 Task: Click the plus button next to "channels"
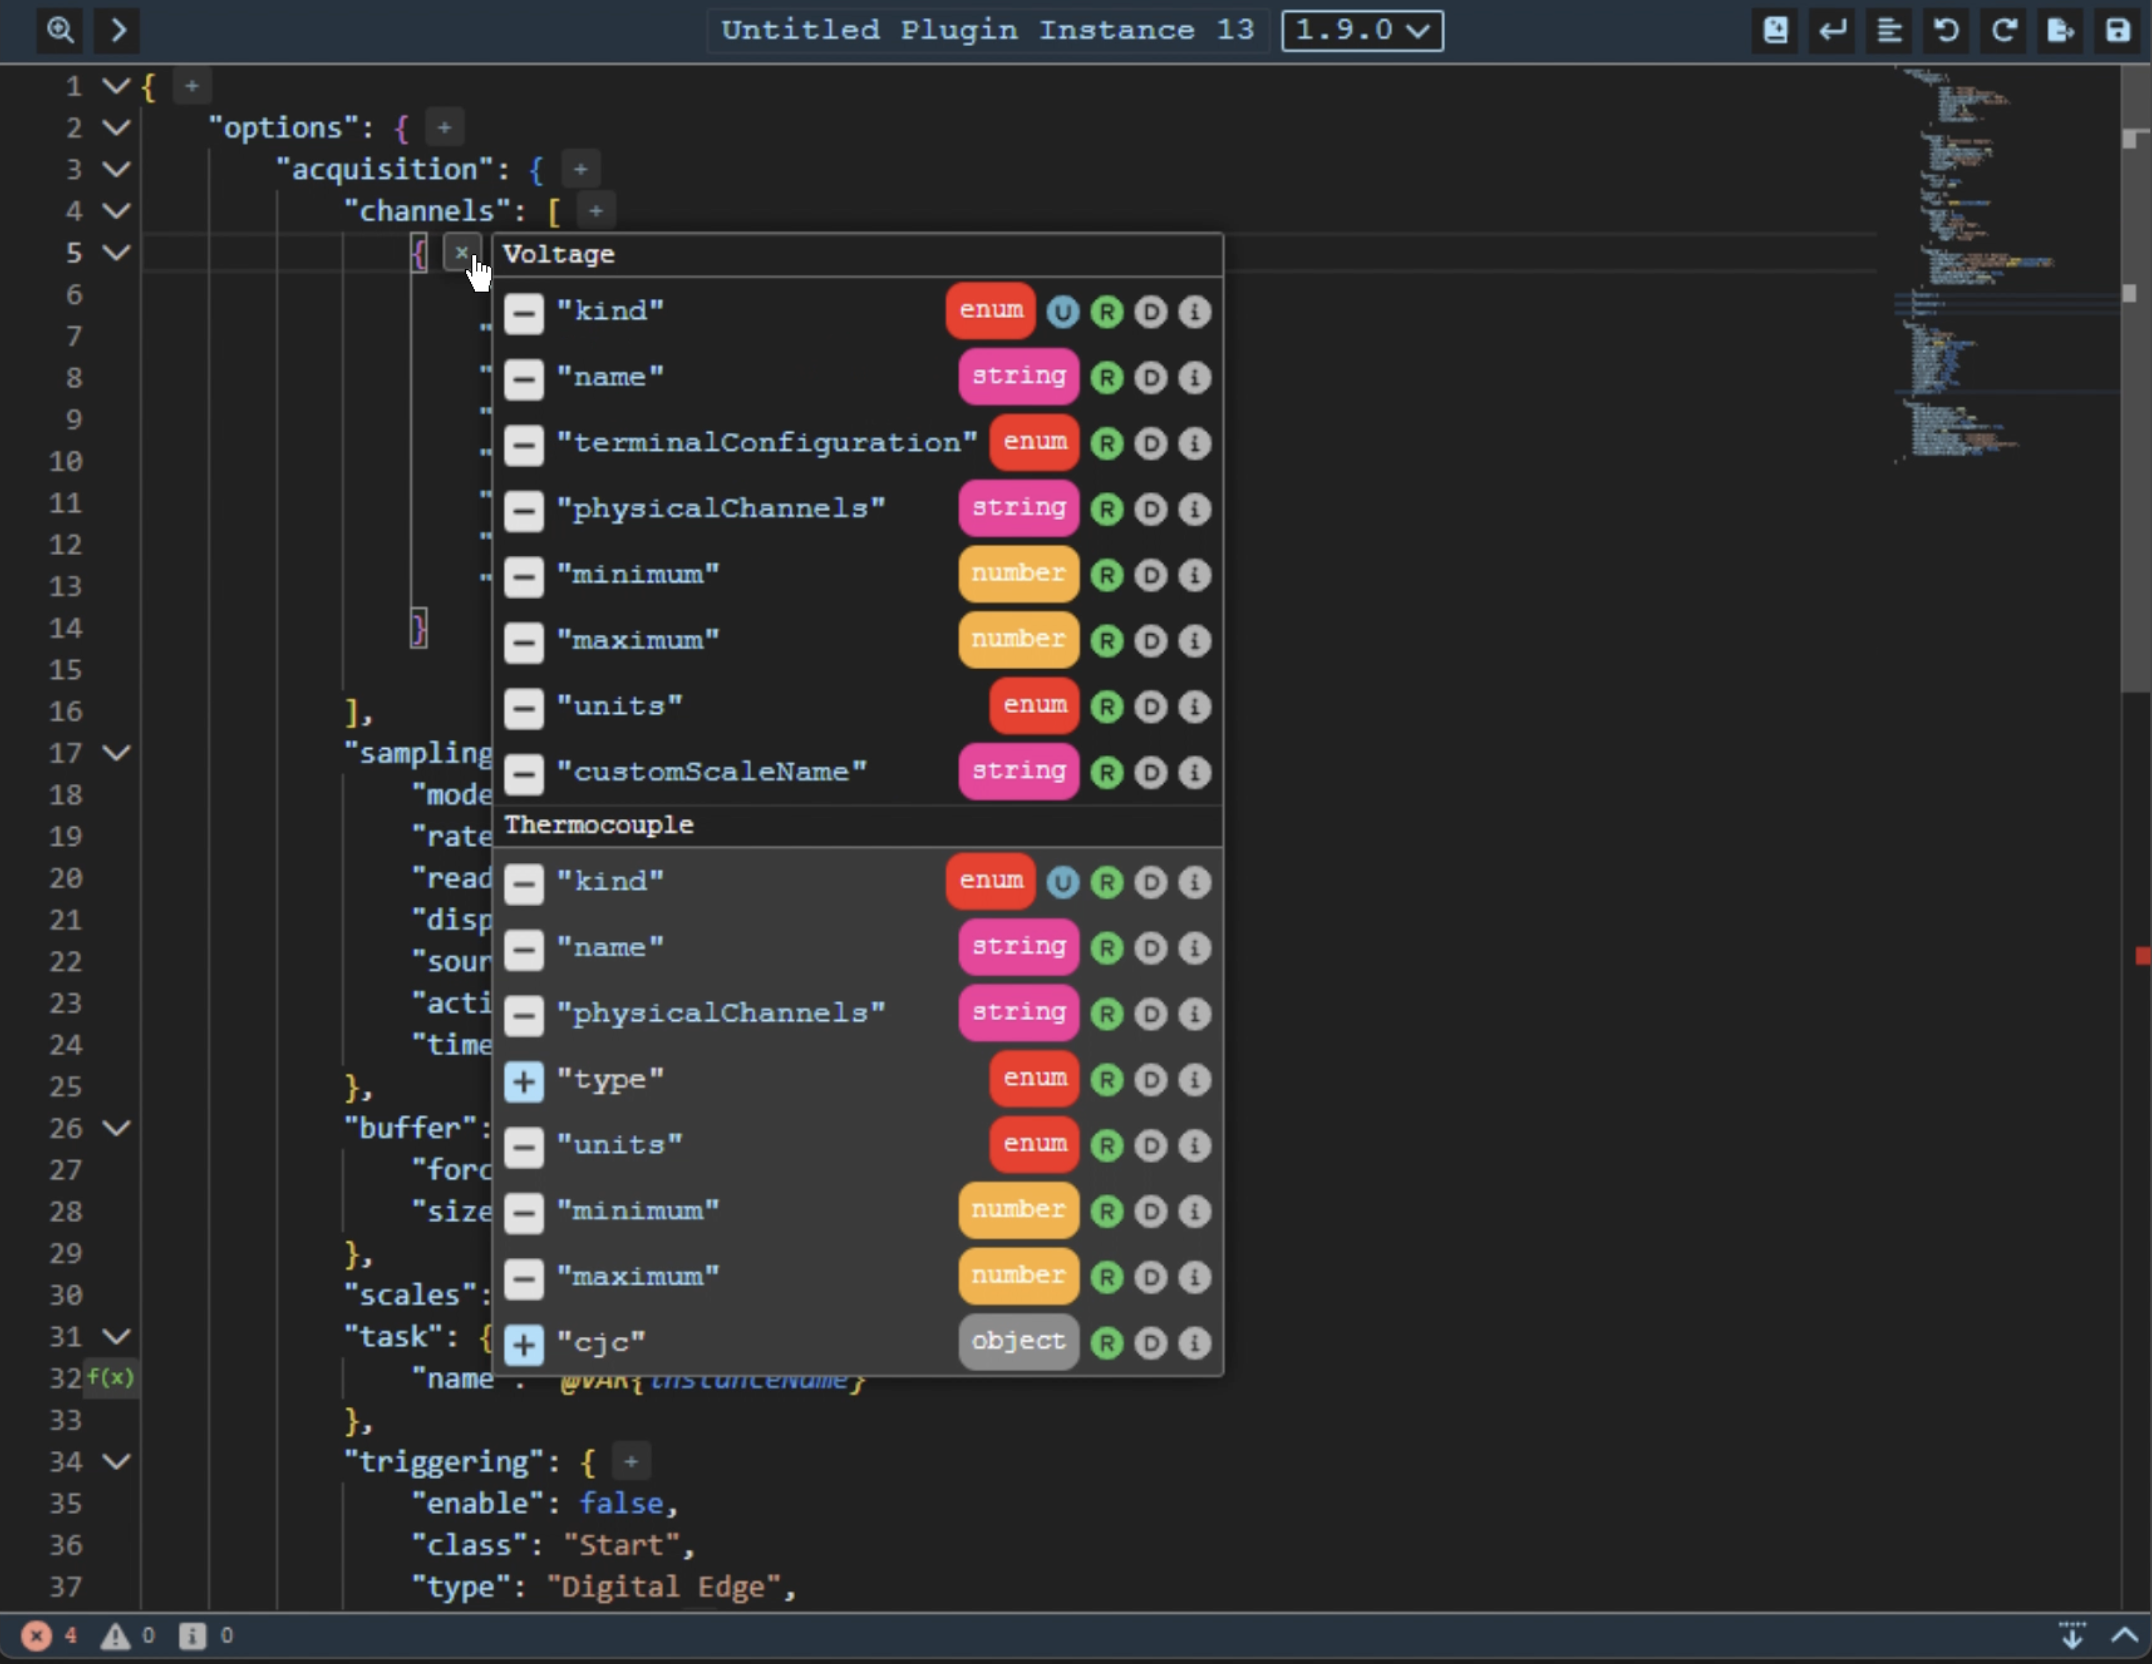tap(595, 211)
